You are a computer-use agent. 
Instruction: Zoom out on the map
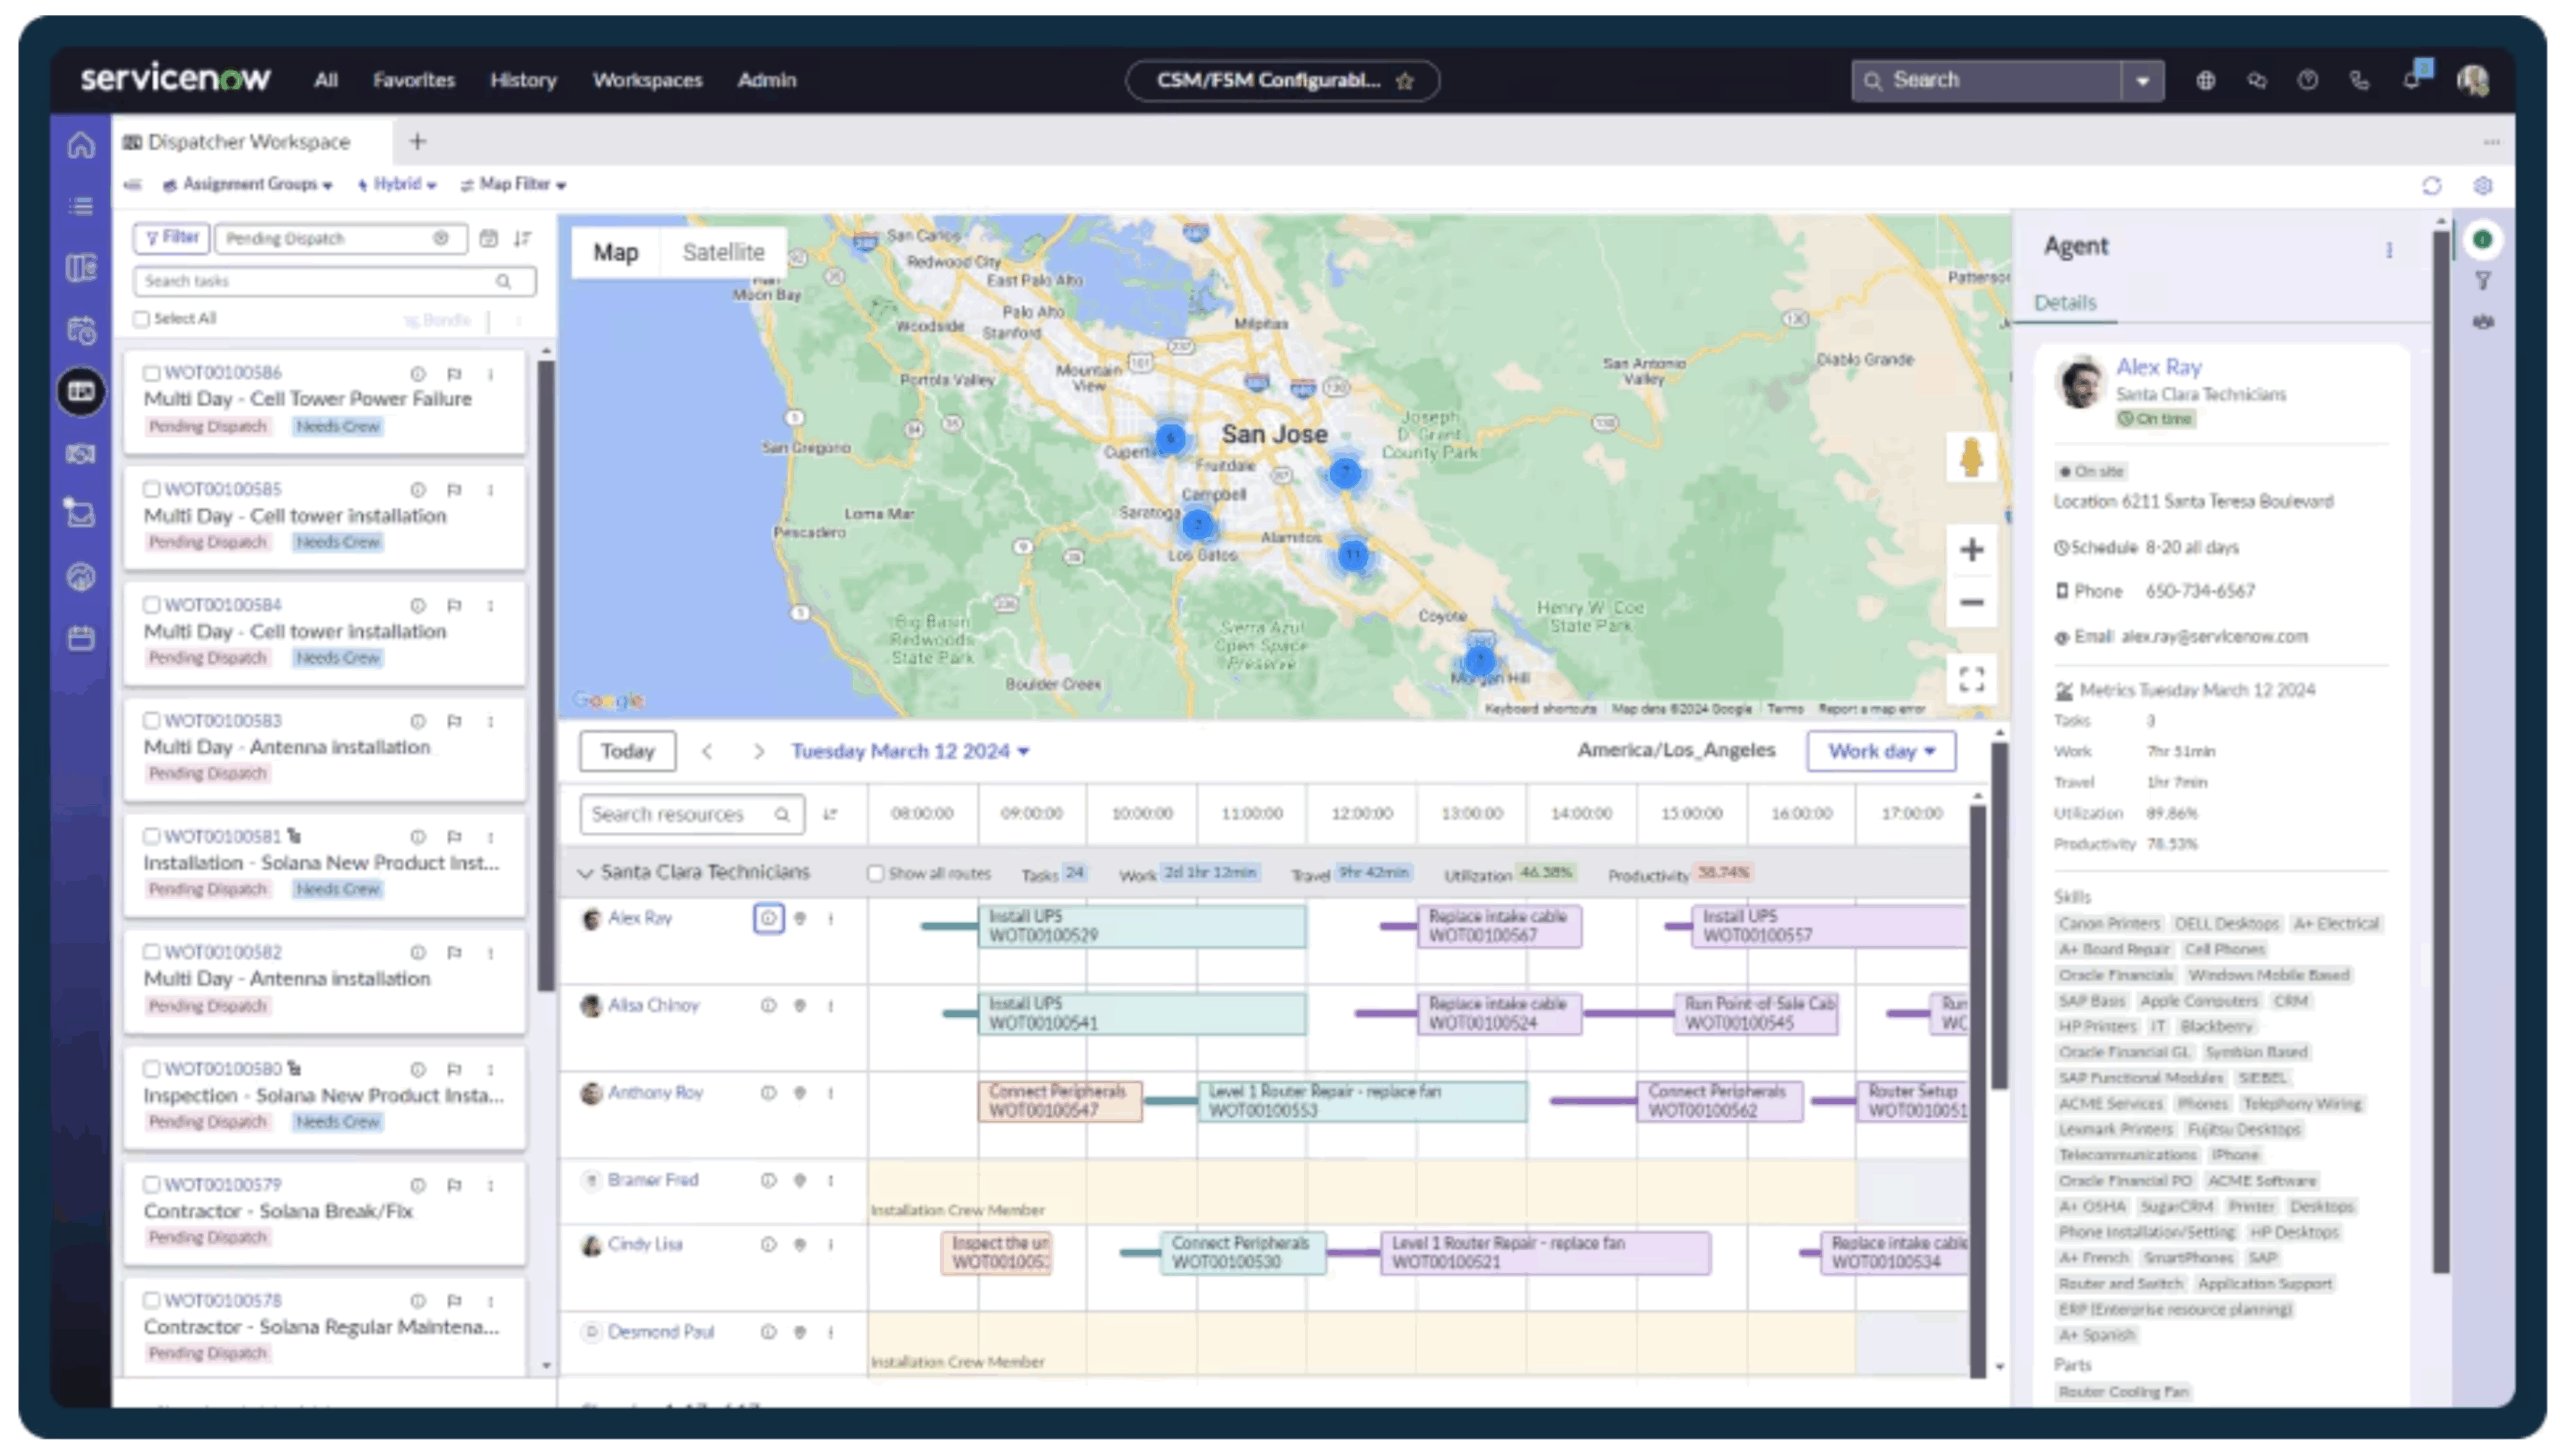[1971, 602]
